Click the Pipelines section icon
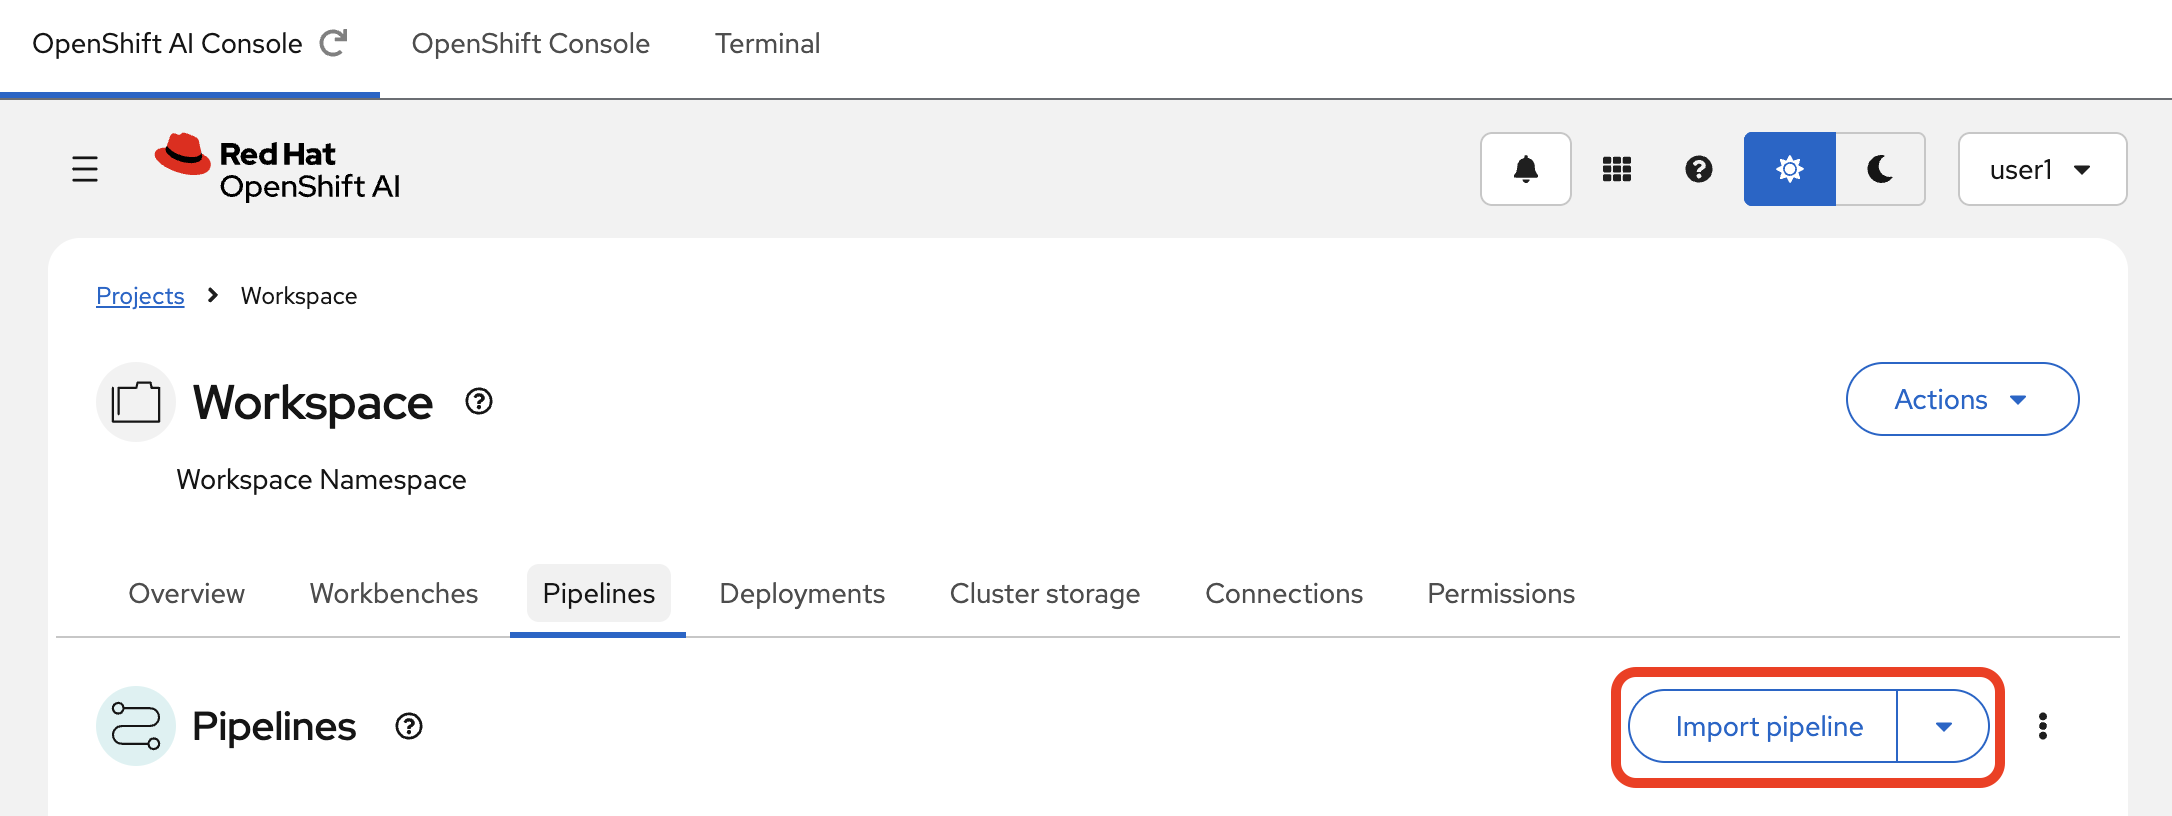 [x=135, y=725]
